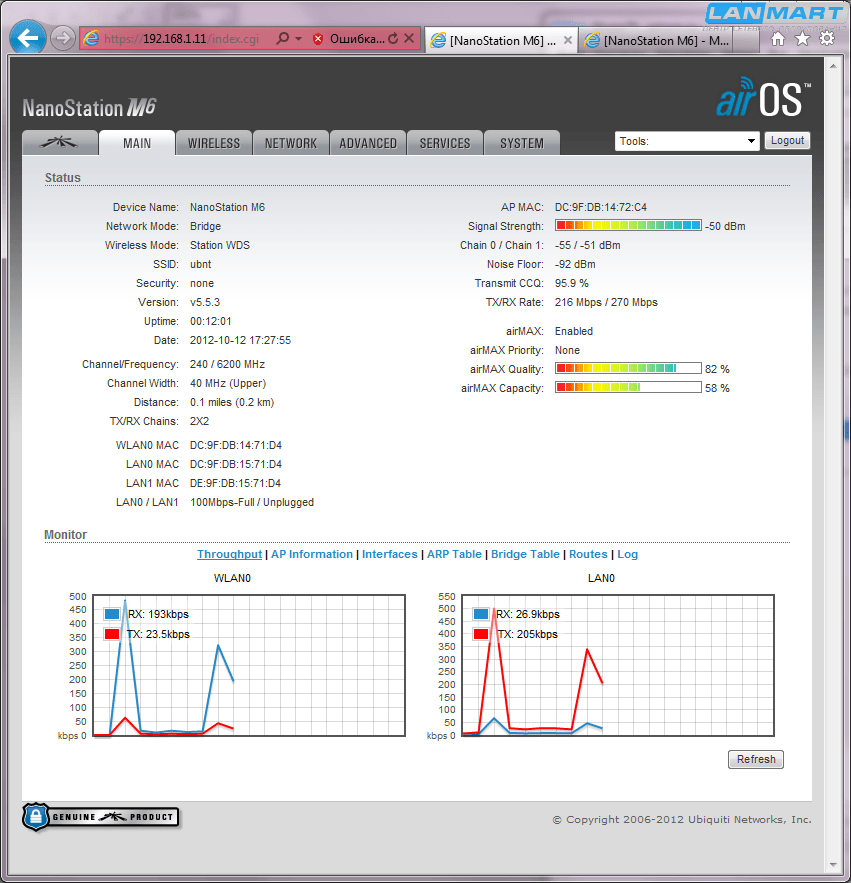Click the Wireless Mode value Station WDS
Viewport: 851px width, 883px height.
pyautogui.click(x=220, y=245)
